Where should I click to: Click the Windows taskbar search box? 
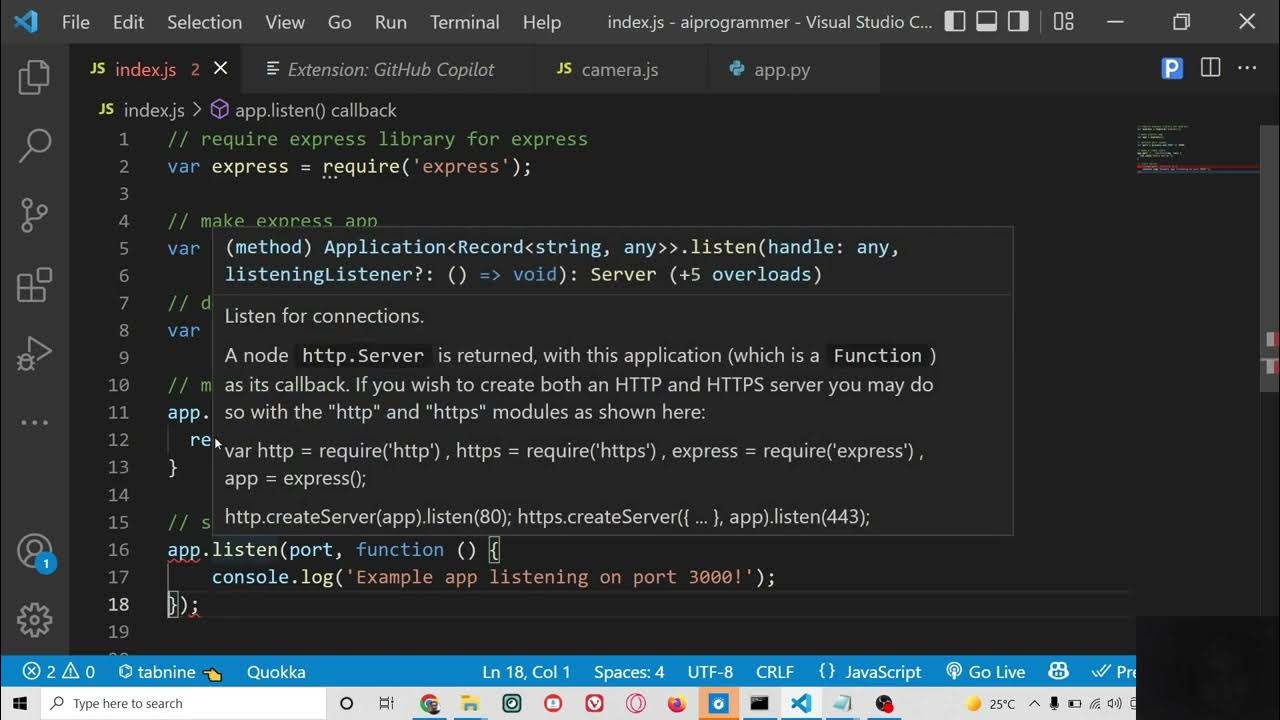click(185, 703)
